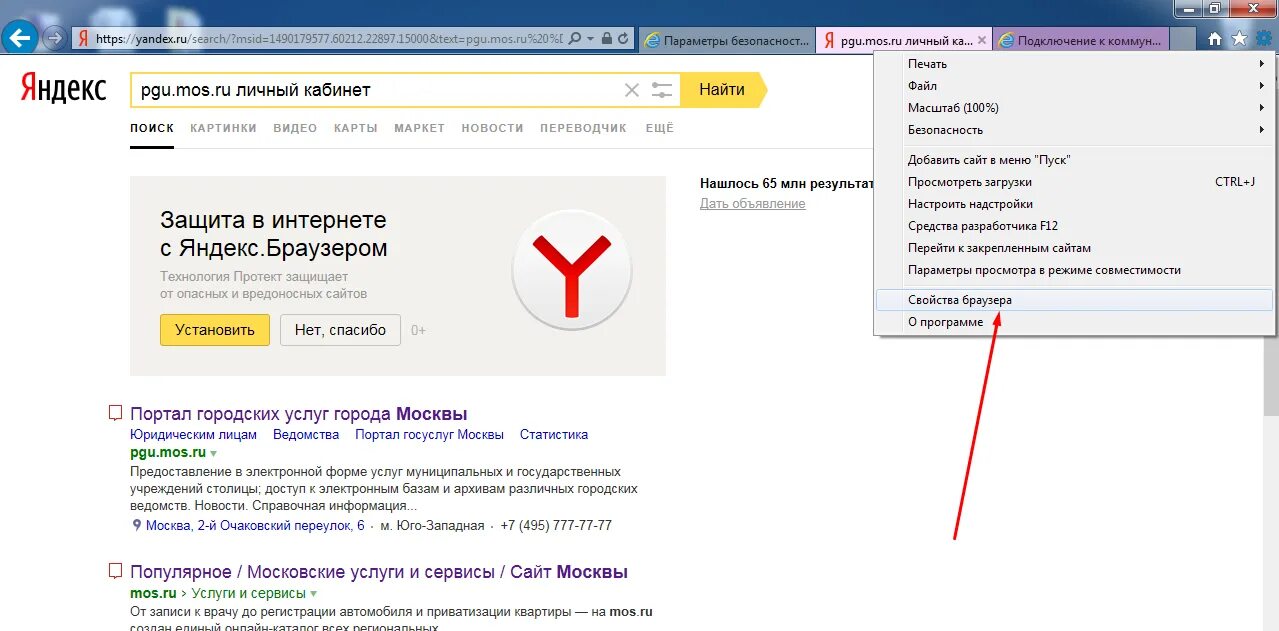Click the security lock icon in address bar
The height and width of the screenshot is (631, 1279).
607,39
